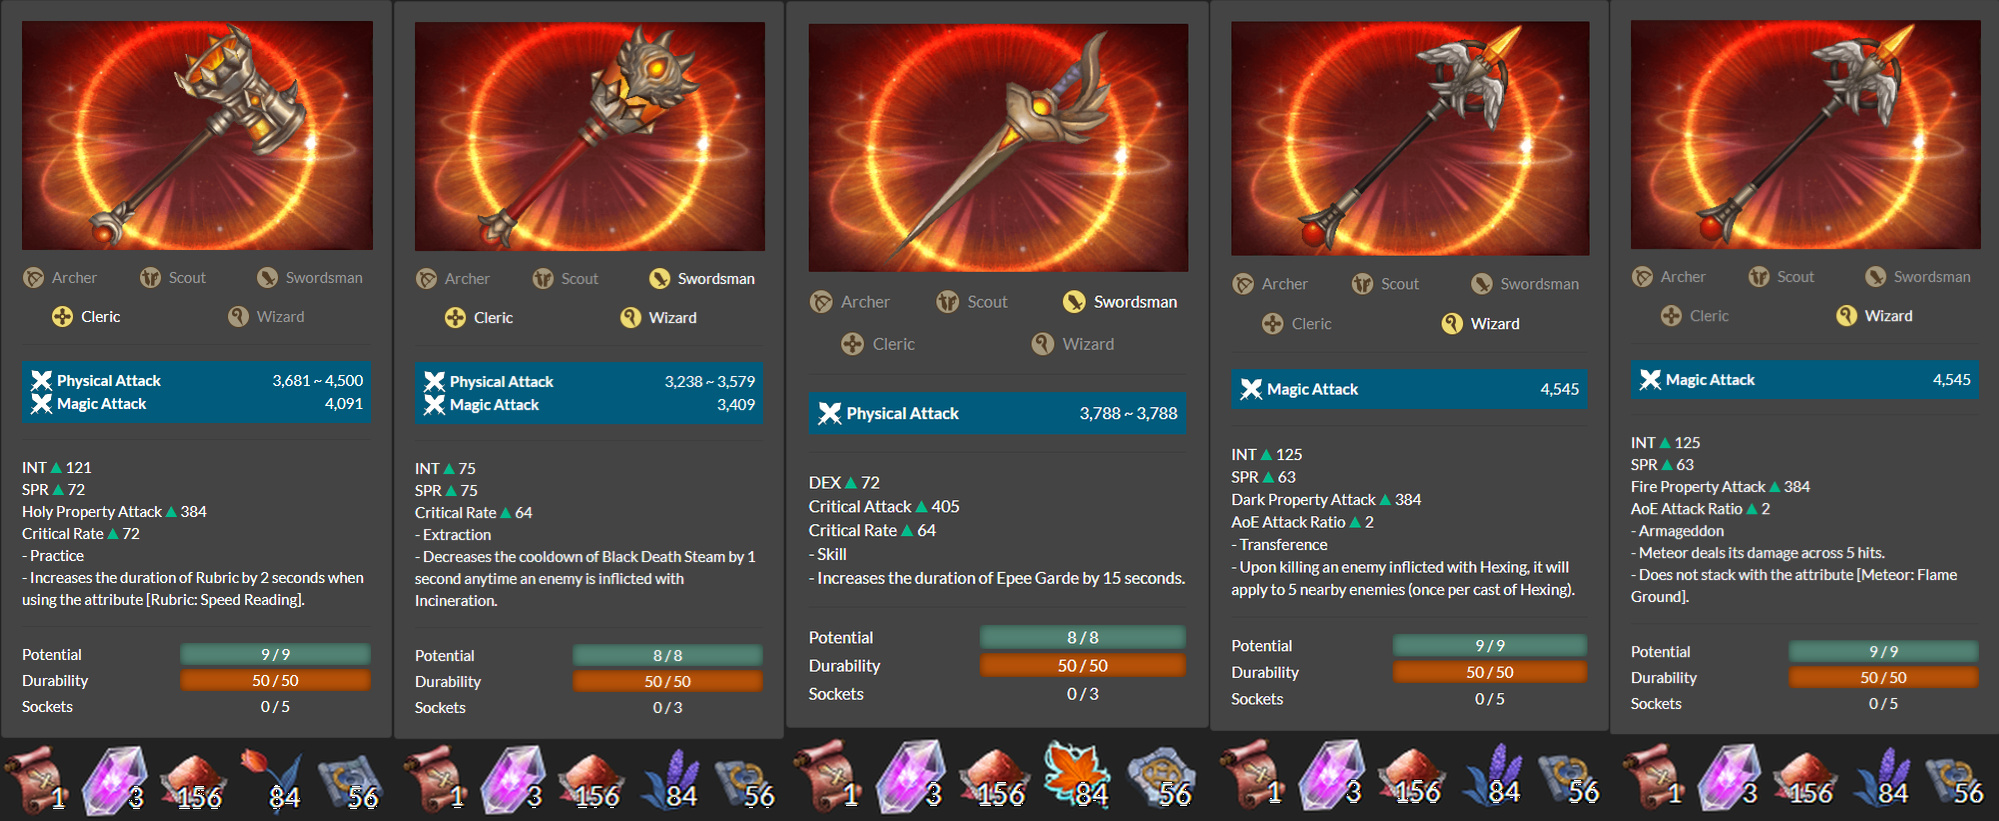The width and height of the screenshot is (1999, 821).
Task: Click the Archer class label on second card
Action: coord(467,279)
